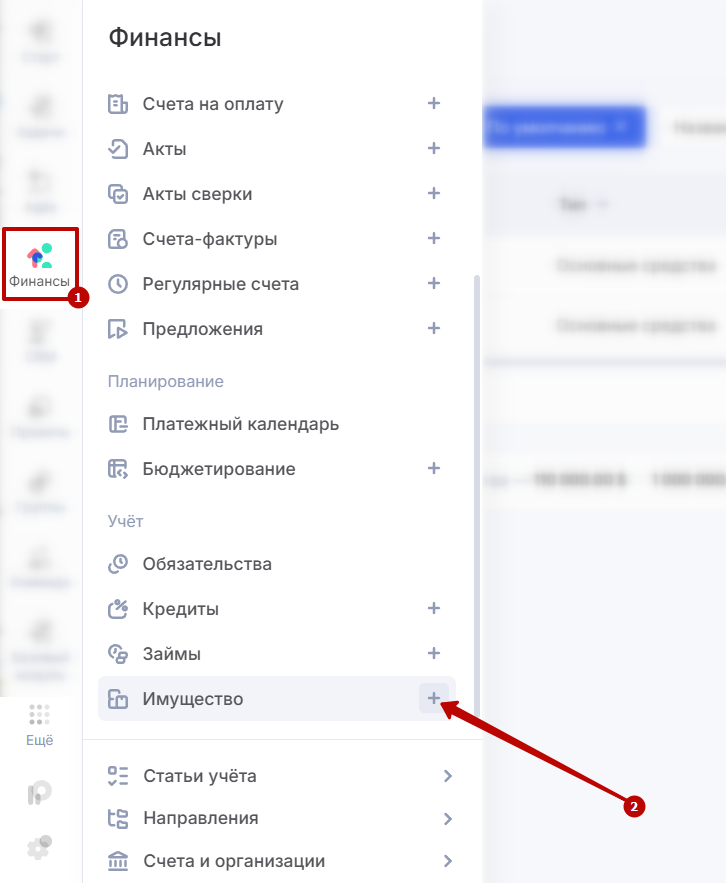This screenshot has height=883, width=726.
Task: Click the blurred blue filter button
Action: pyautogui.click(x=564, y=127)
